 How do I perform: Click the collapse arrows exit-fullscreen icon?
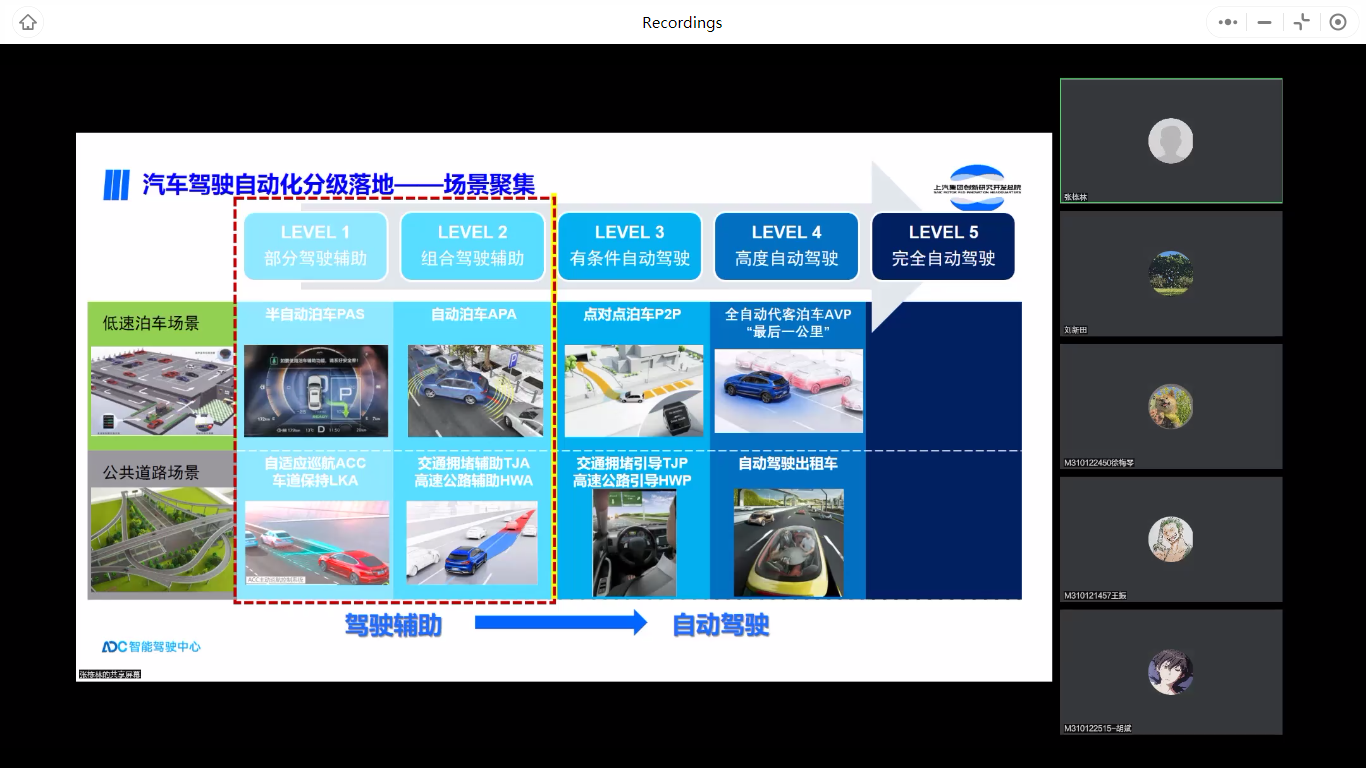pyautogui.click(x=1301, y=22)
